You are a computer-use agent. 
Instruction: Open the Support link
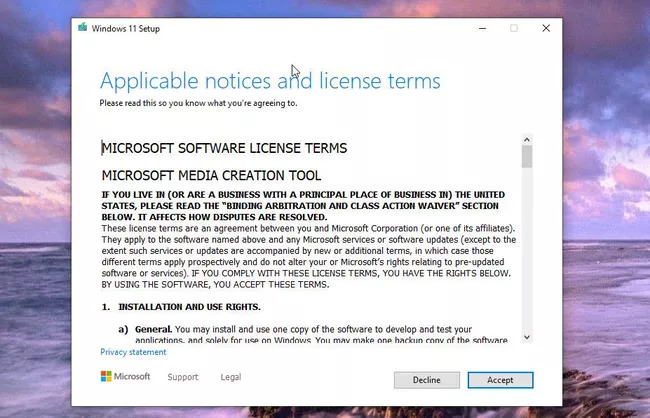[183, 377]
